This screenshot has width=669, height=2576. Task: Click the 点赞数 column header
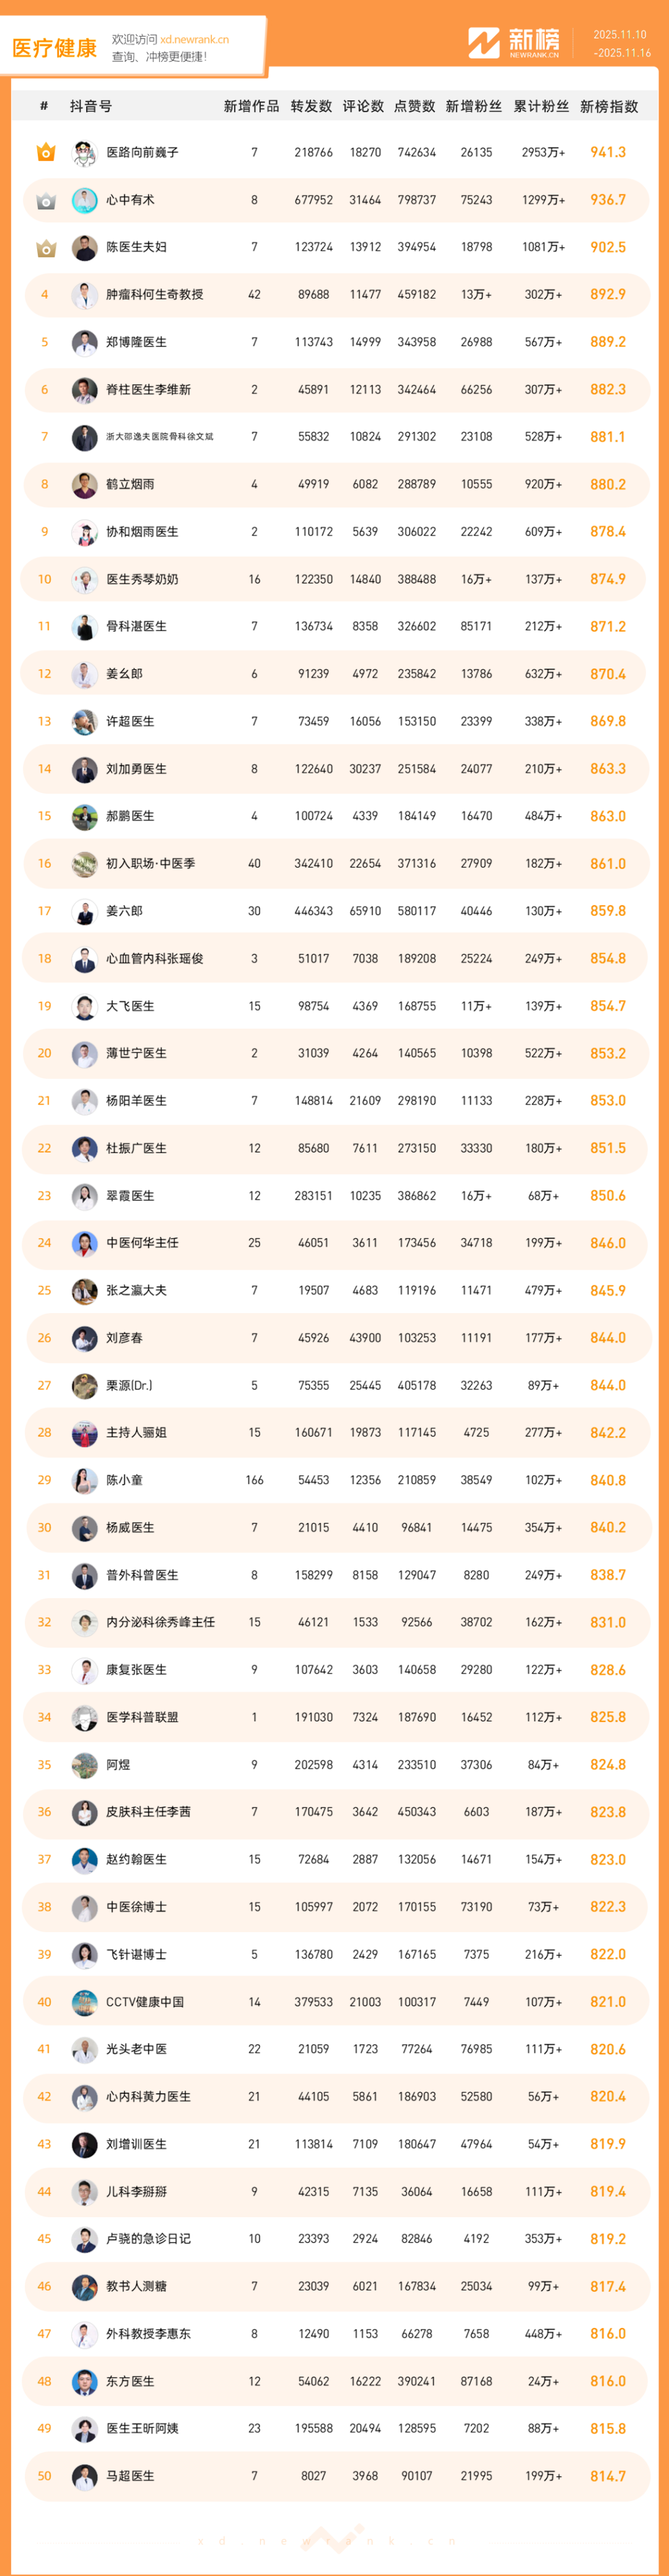[415, 106]
